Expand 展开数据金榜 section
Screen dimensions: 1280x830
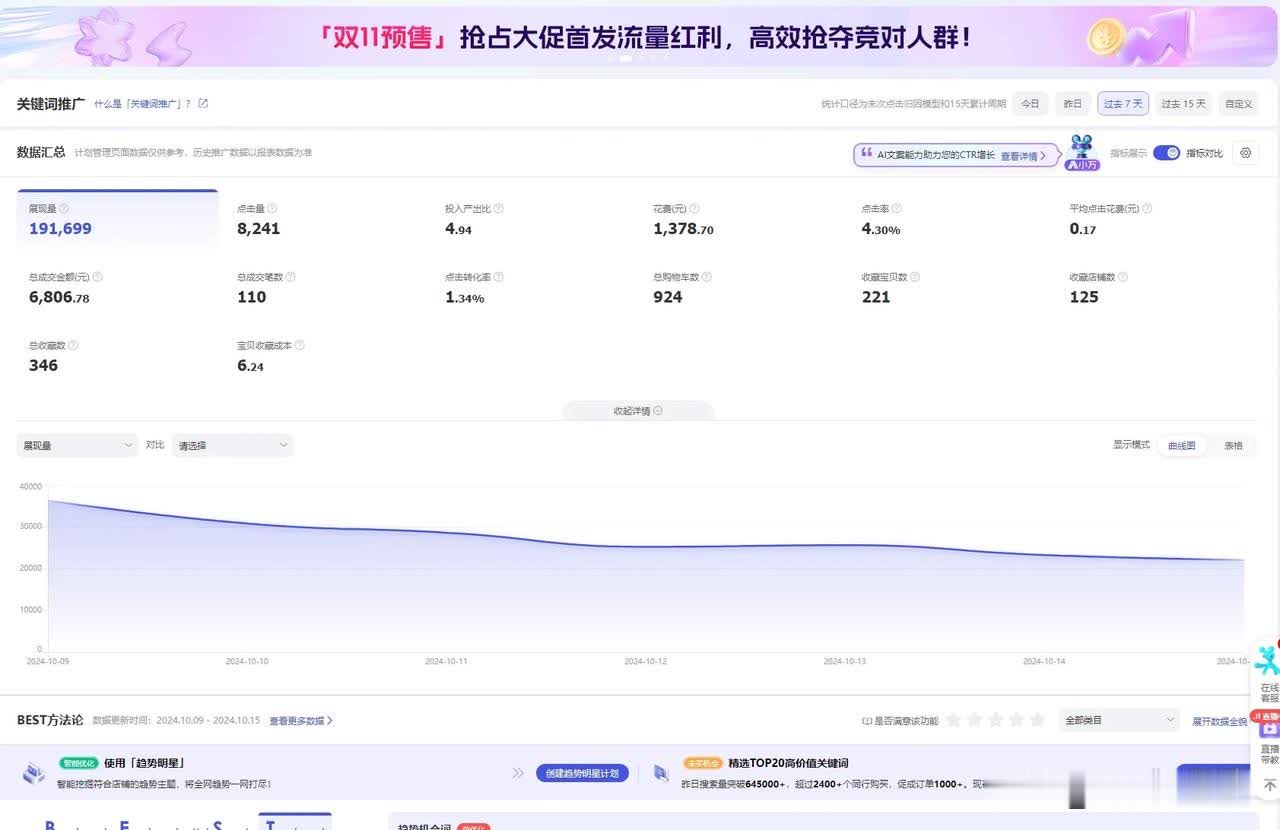[x=1219, y=721]
